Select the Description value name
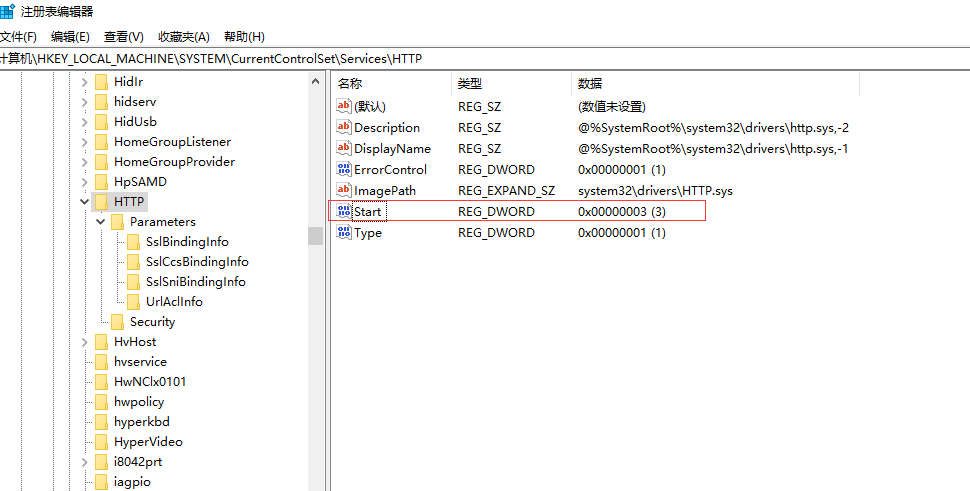The image size is (970, 491). click(387, 127)
